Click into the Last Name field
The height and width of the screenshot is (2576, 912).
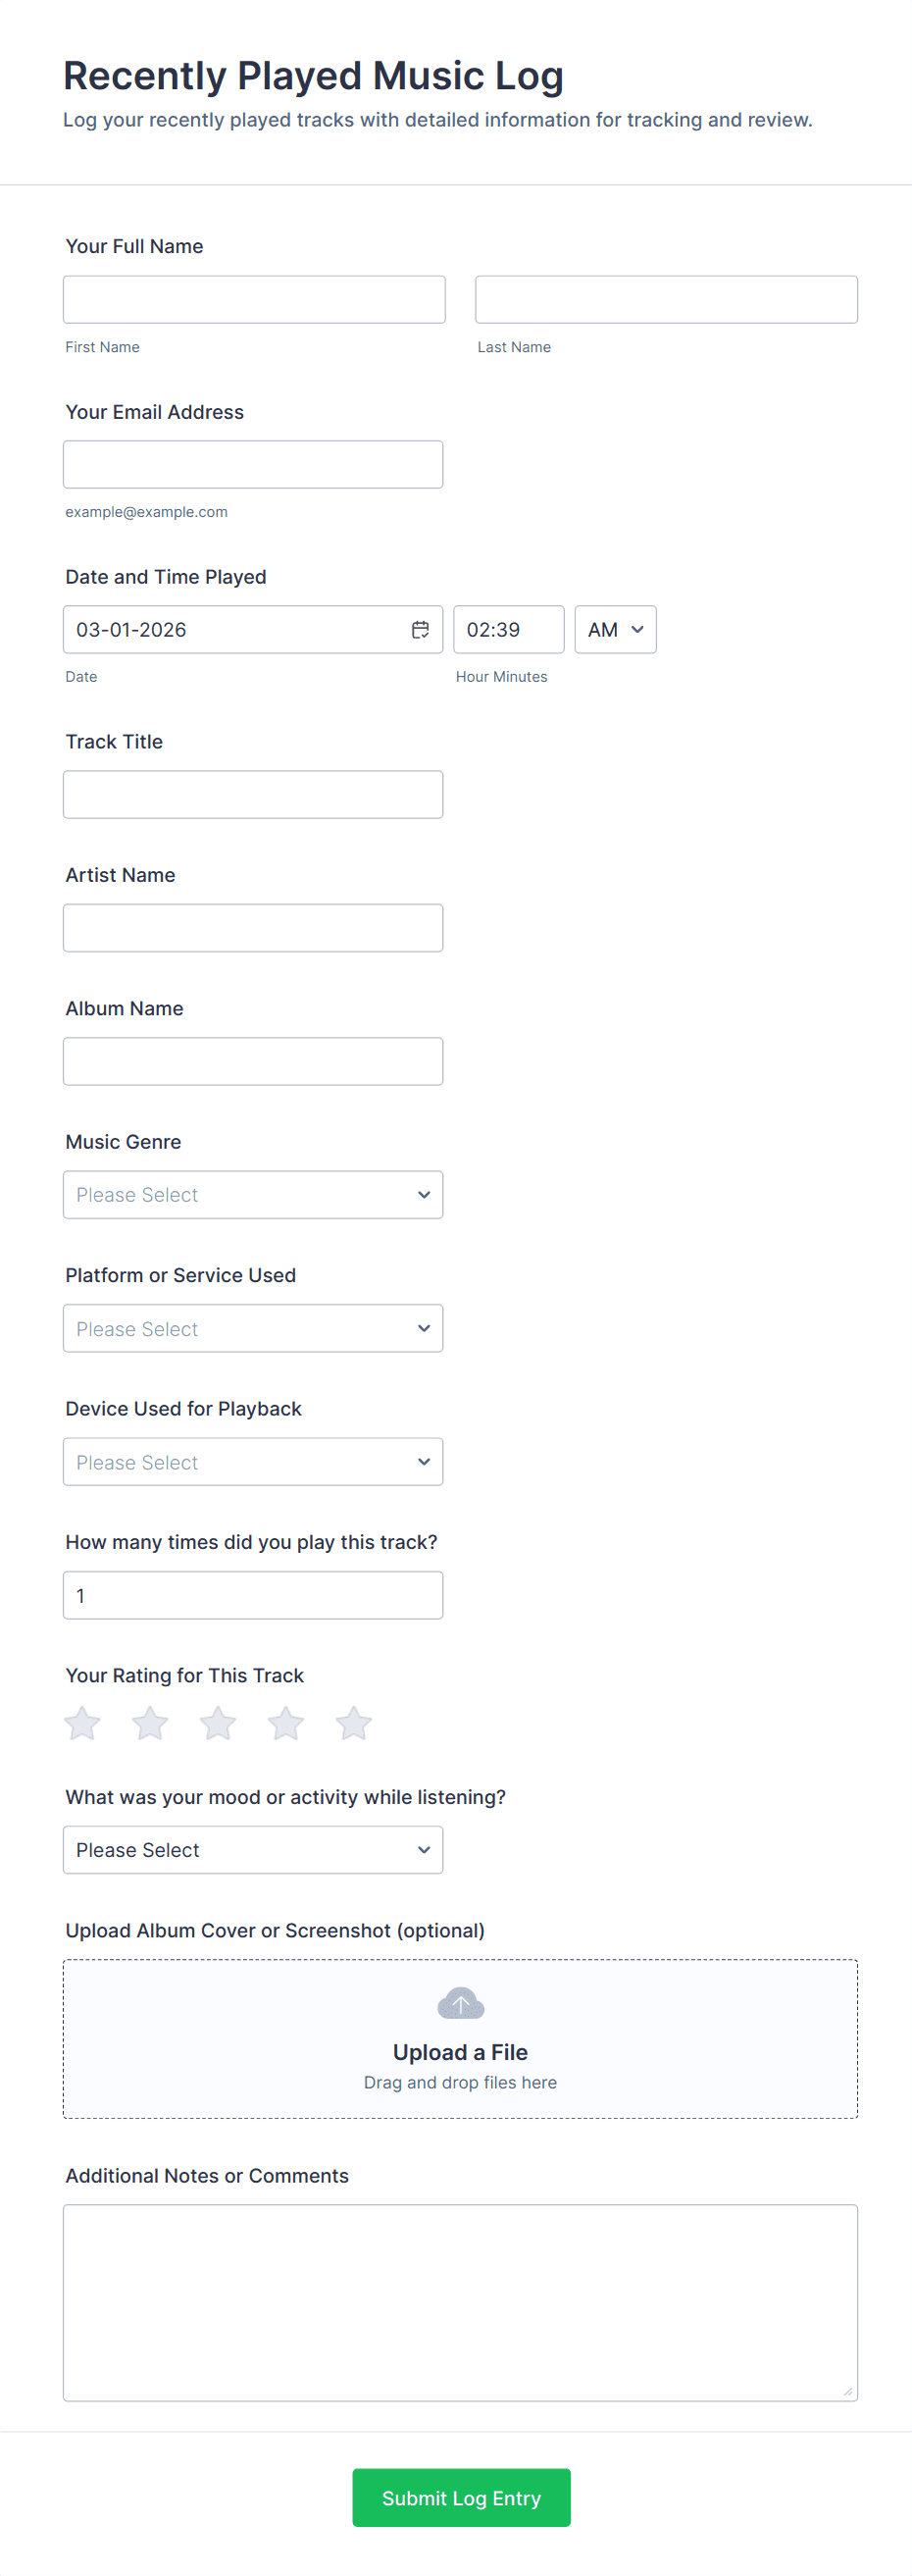click(666, 300)
